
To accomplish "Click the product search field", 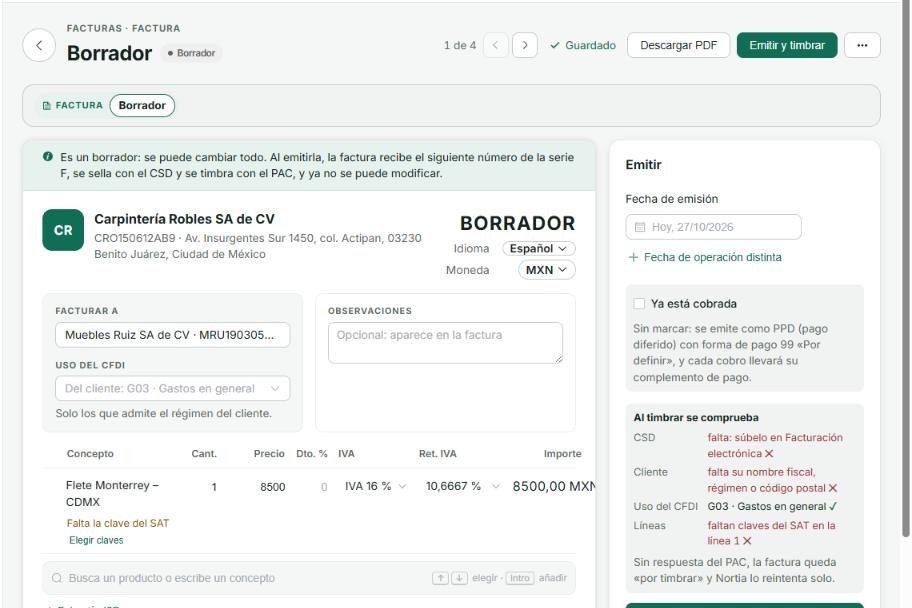I will tap(309, 578).
